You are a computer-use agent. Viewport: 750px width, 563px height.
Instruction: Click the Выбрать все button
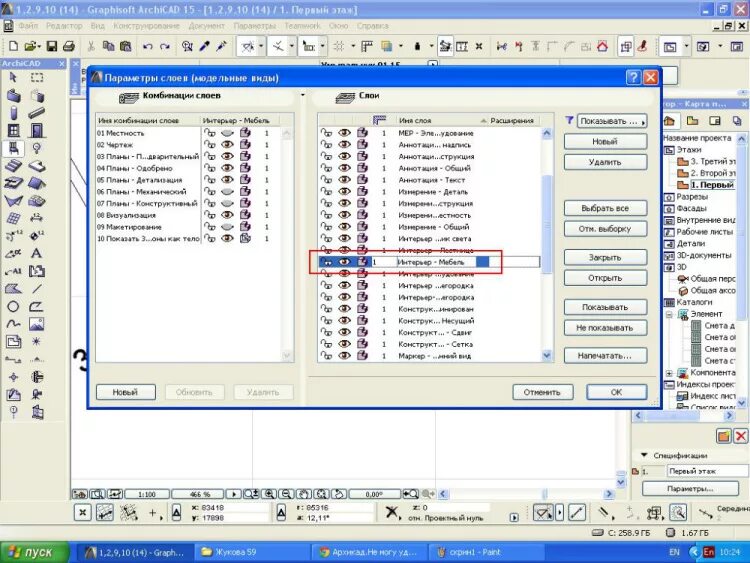click(x=605, y=209)
